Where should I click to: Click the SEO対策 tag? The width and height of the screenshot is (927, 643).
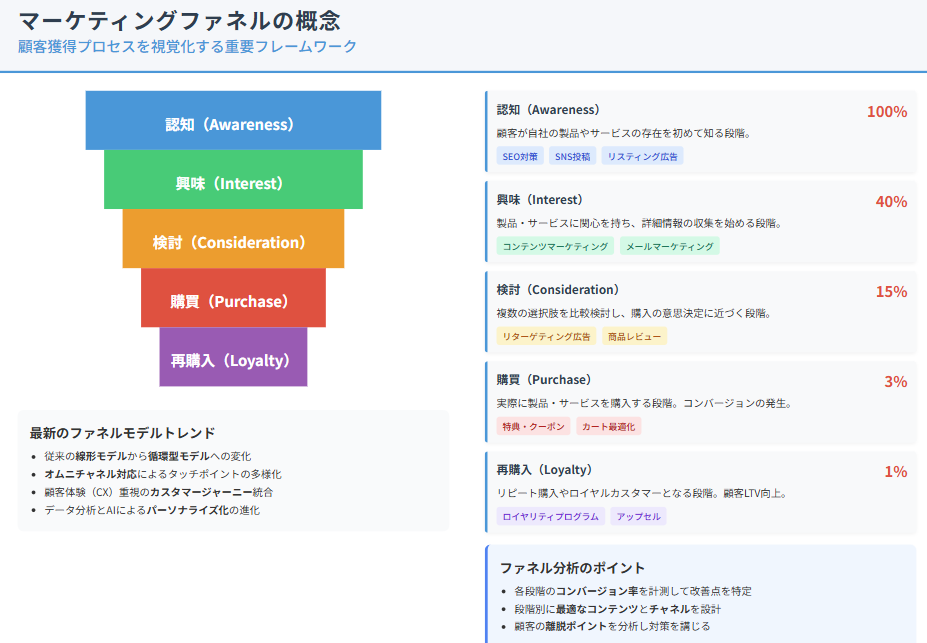(x=520, y=156)
